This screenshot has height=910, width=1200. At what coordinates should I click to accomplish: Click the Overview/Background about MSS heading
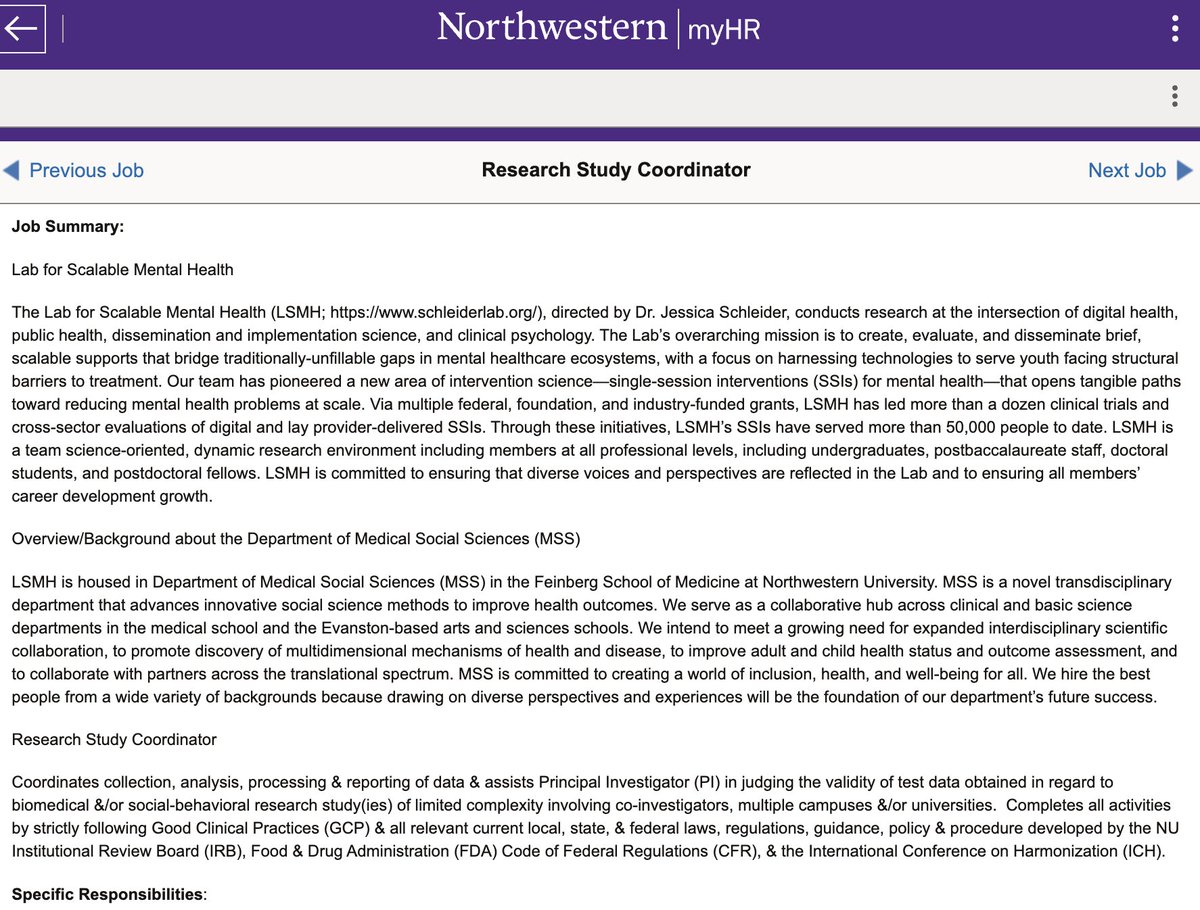296,538
